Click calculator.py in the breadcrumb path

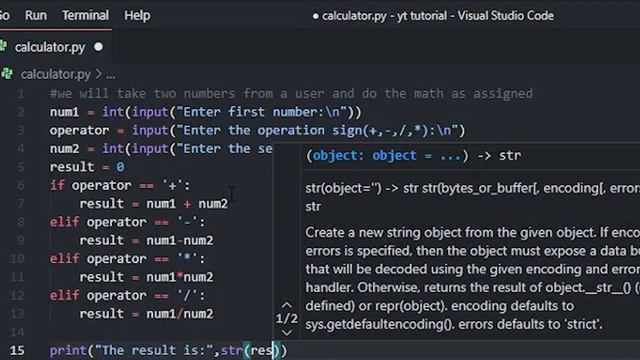point(56,74)
